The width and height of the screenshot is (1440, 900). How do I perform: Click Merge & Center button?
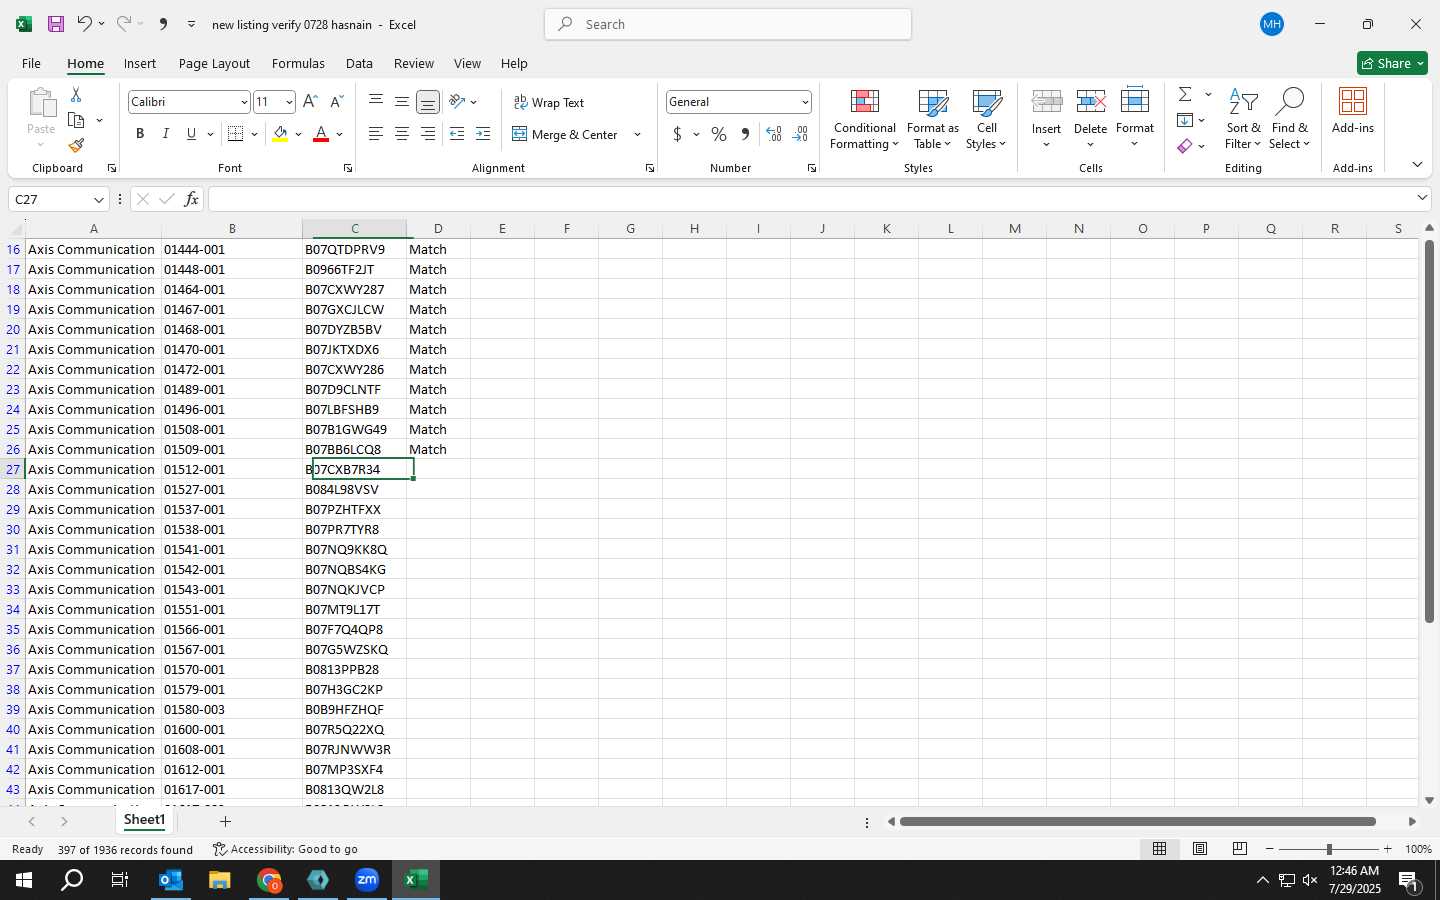click(x=566, y=134)
